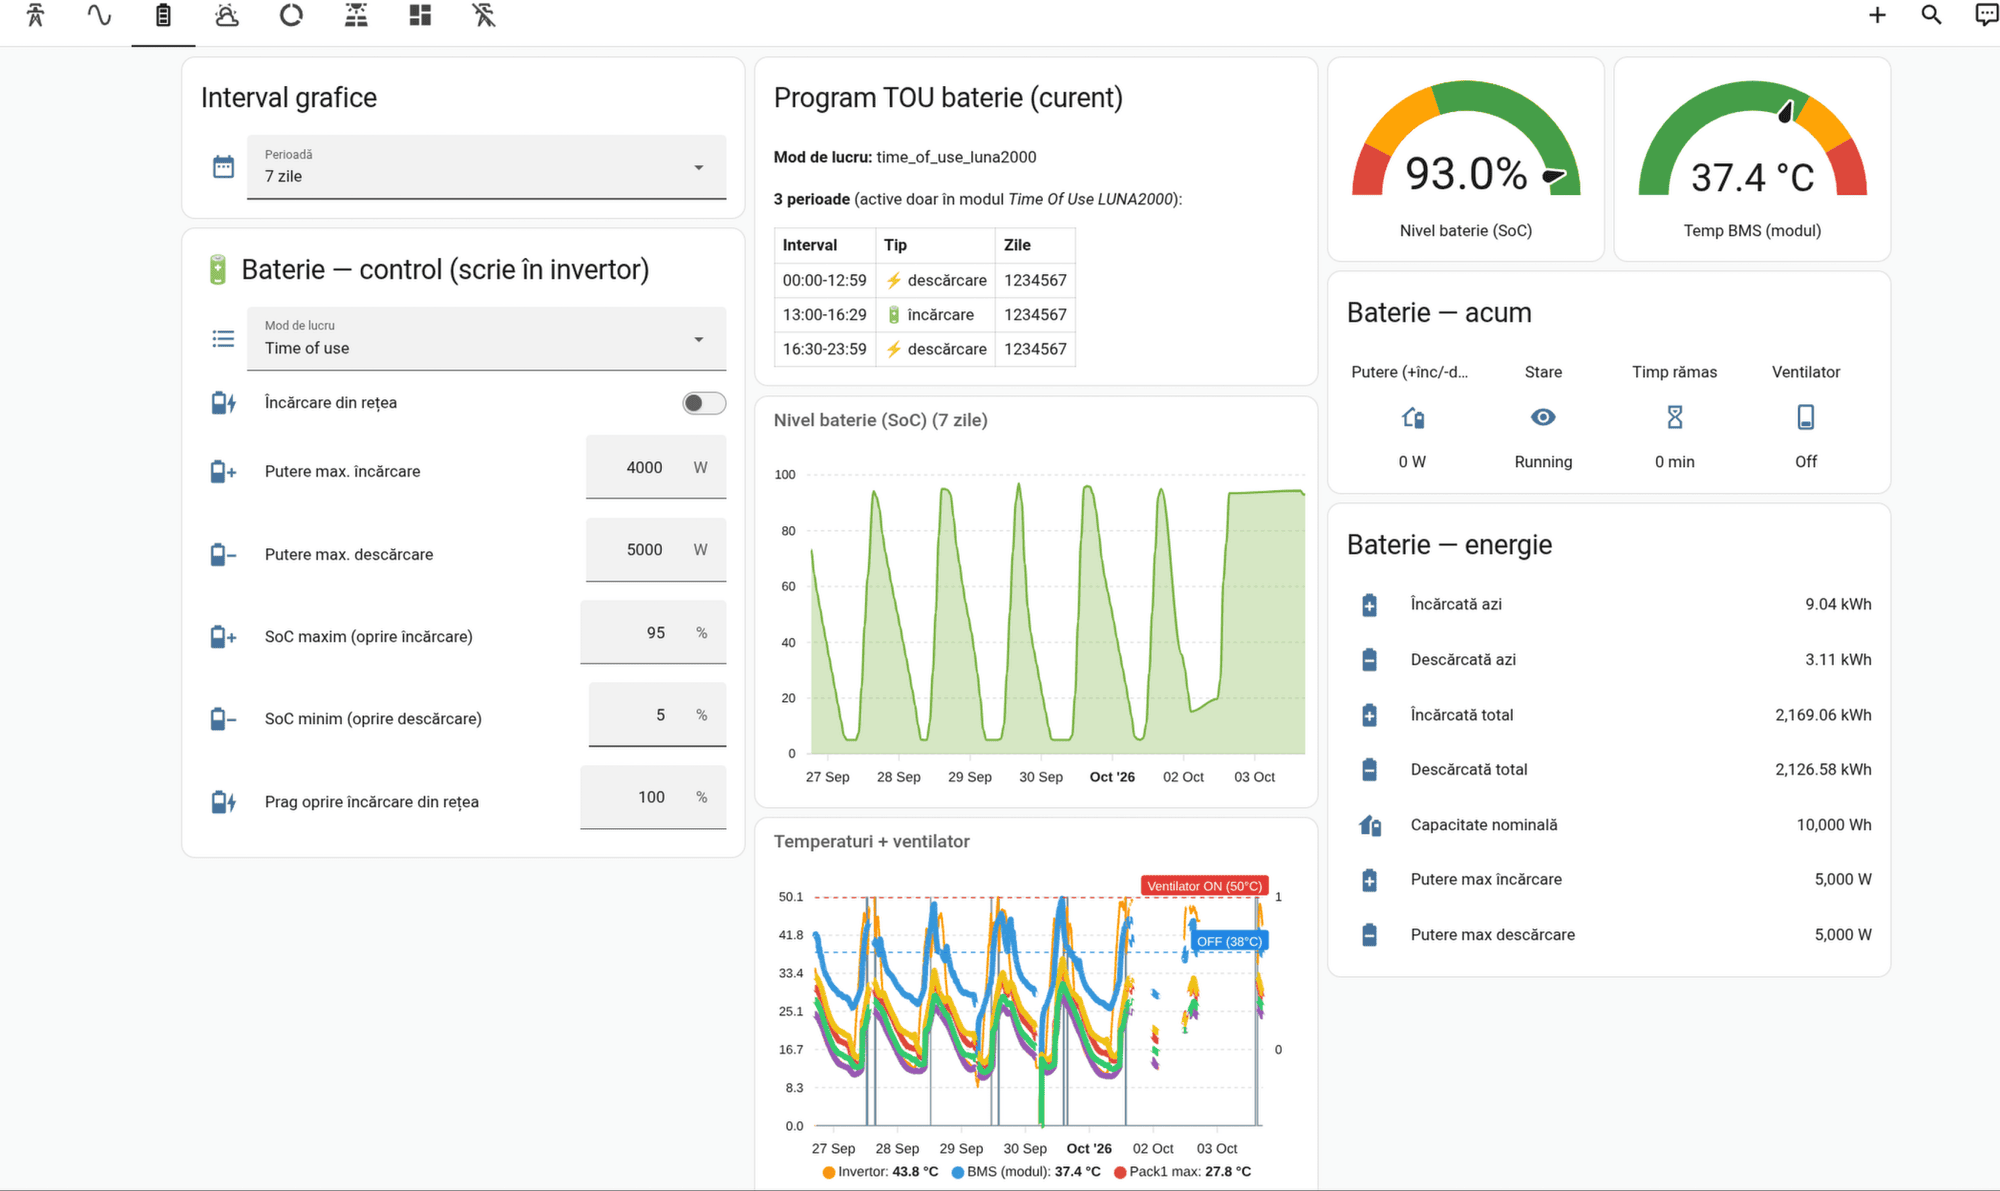The width and height of the screenshot is (2000, 1191).
Task: Click the 00:00-12:59 interval cell
Action: pos(825,281)
